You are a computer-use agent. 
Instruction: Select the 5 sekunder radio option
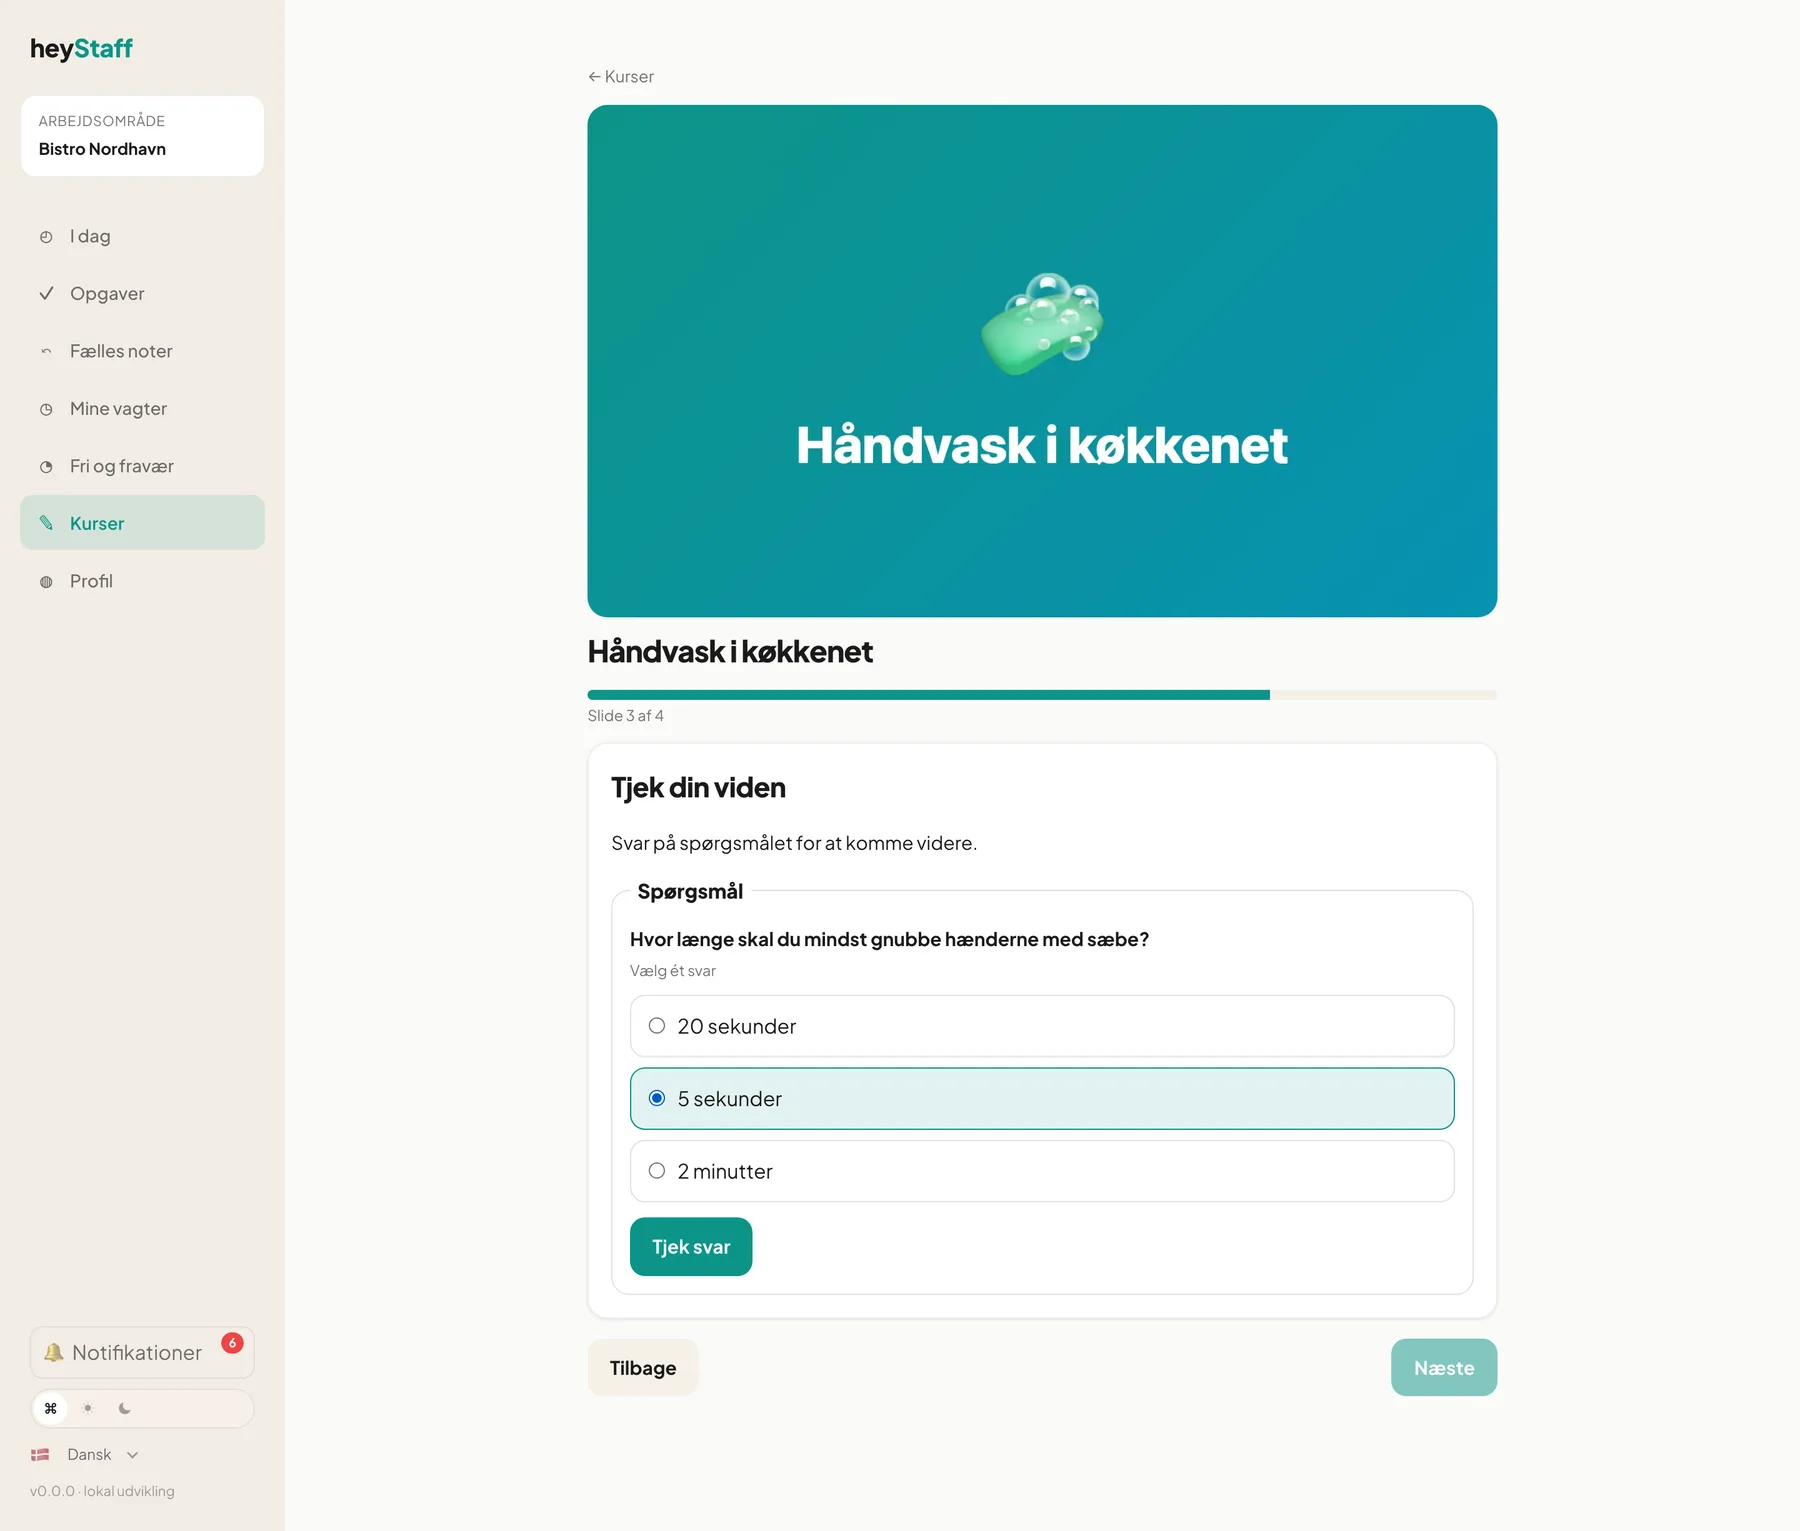point(1042,1098)
